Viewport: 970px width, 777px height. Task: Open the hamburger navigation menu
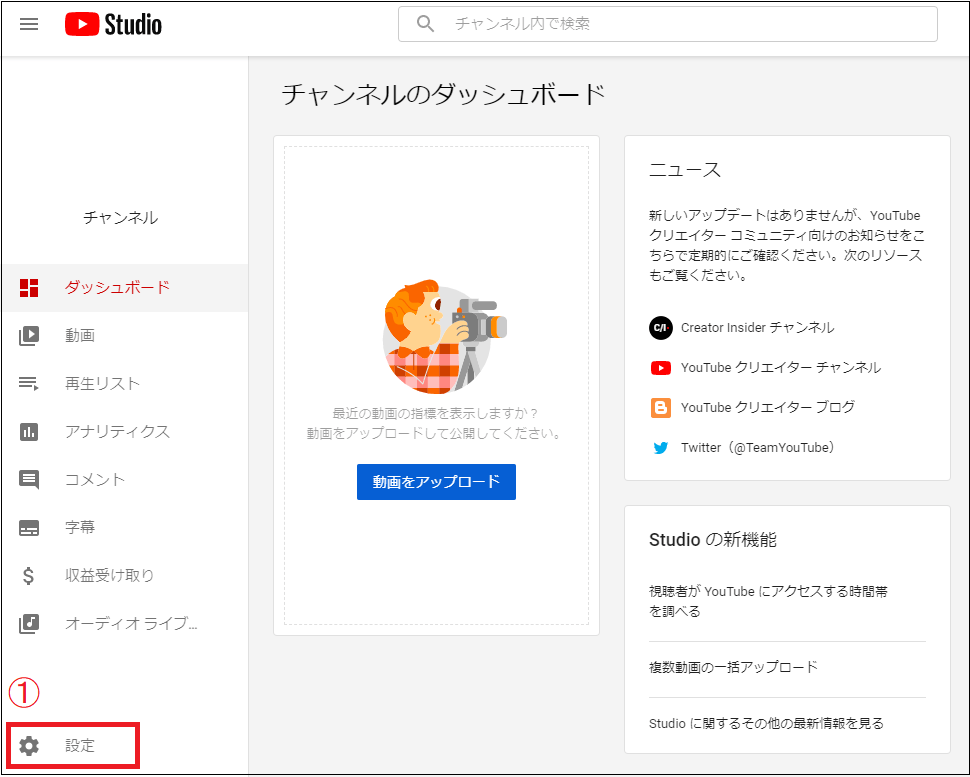[29, 24]
